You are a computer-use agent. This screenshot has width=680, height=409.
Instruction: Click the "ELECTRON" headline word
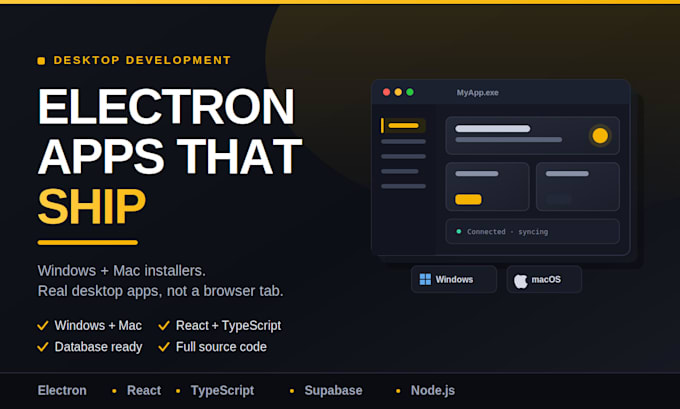point(166,106)
